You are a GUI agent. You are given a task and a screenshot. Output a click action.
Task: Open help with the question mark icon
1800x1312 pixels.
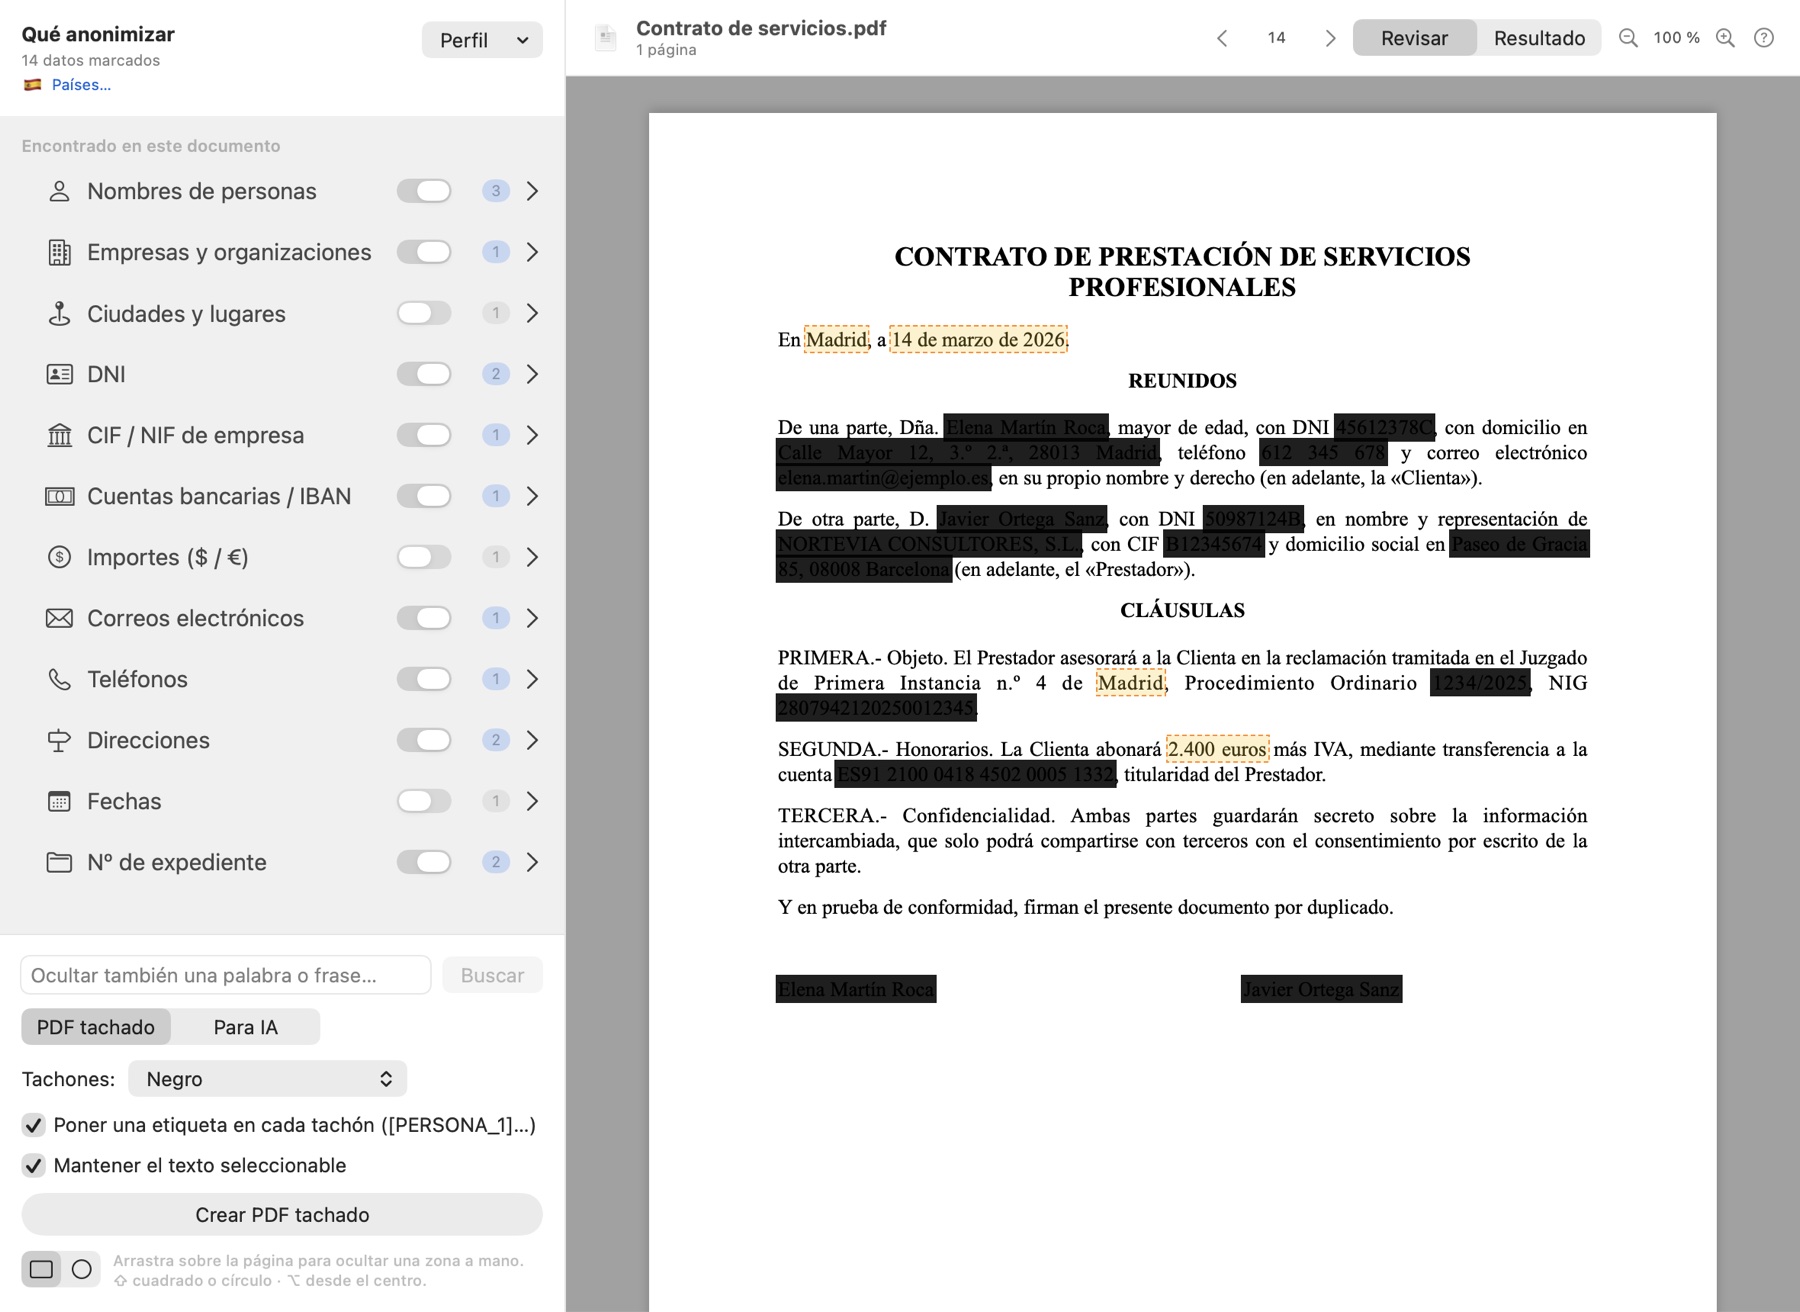coord(1764,38)
